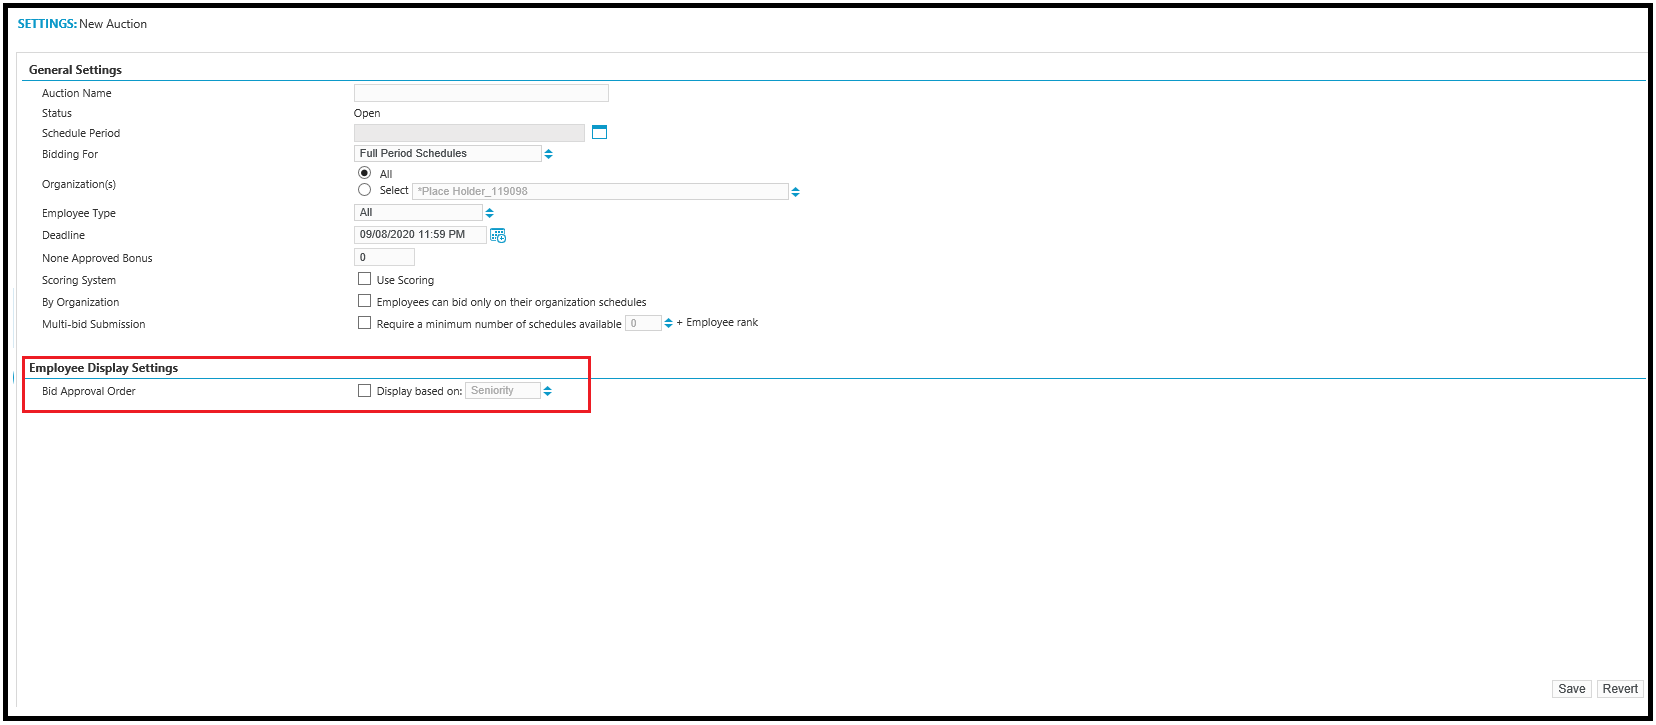Click the Revert button
Image resolution: width=1656 pixels, height=725 pixels.
click(x=1620, y=689)
